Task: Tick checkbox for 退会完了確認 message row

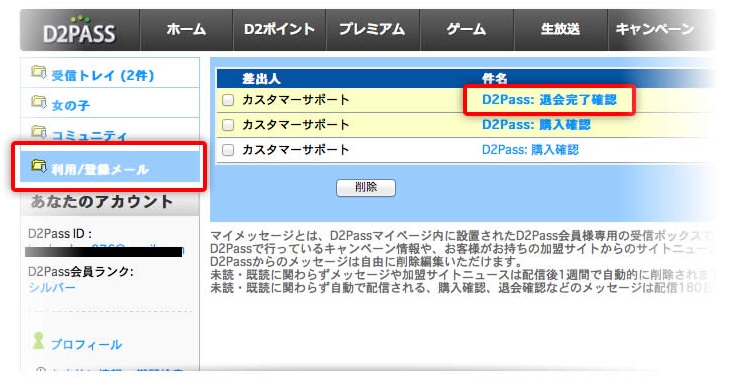Action: coord(228,100)
